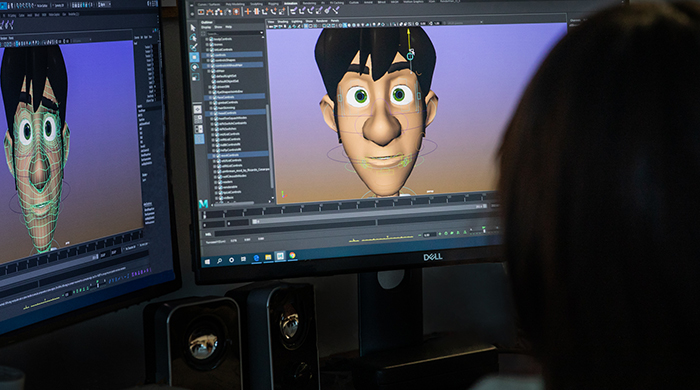Screen dimensions: 700x390
Task: Click the Scale Constraint shelf icon
Action: pyautogui.click(x=319, y=11)
